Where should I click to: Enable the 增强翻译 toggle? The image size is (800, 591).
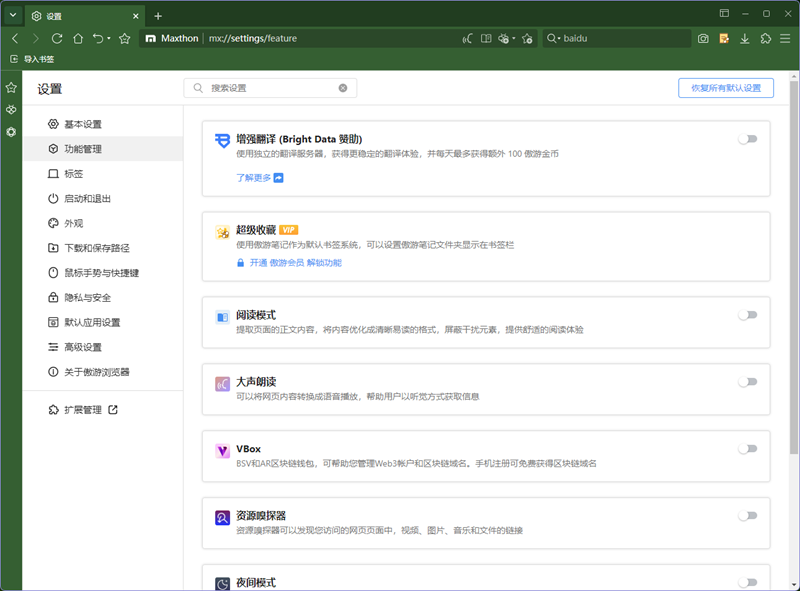coord(747,139)
